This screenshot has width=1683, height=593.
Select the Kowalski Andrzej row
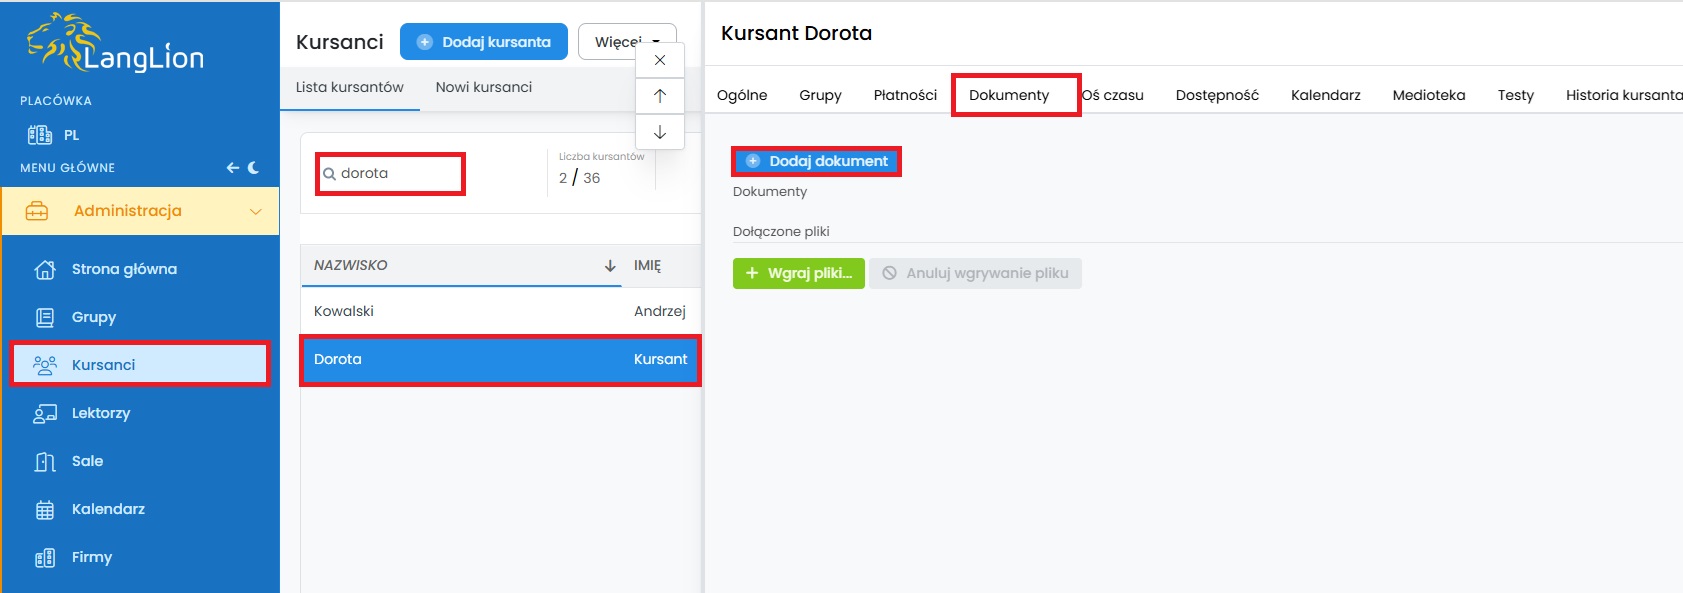(500, 311)
